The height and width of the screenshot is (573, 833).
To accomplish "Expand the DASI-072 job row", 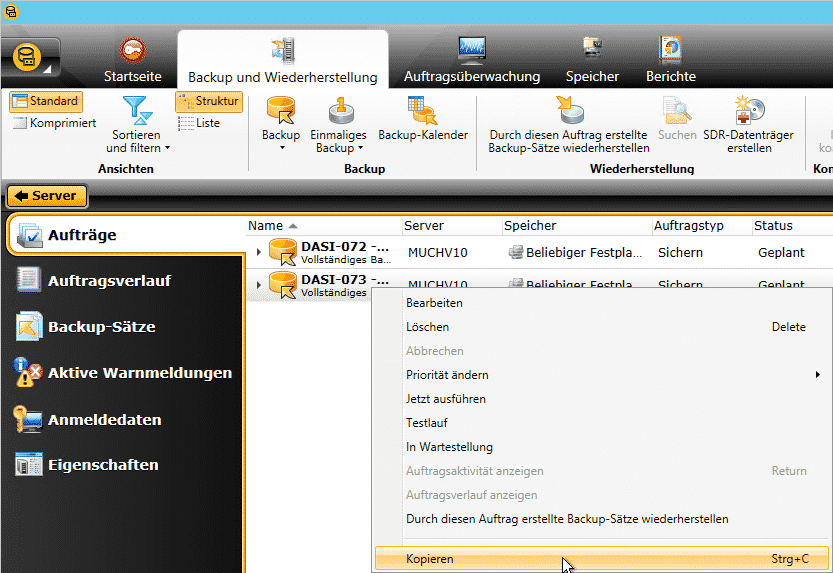I will [x=258, y=252].
